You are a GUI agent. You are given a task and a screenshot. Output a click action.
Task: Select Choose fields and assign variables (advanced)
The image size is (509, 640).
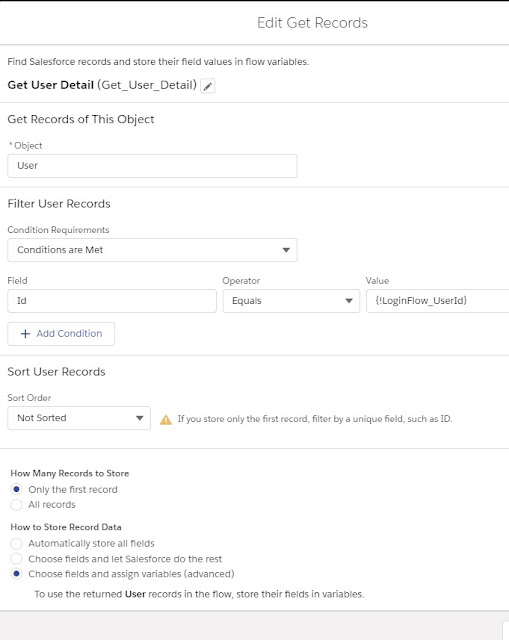pyautogui.click(x=16, y=573)
